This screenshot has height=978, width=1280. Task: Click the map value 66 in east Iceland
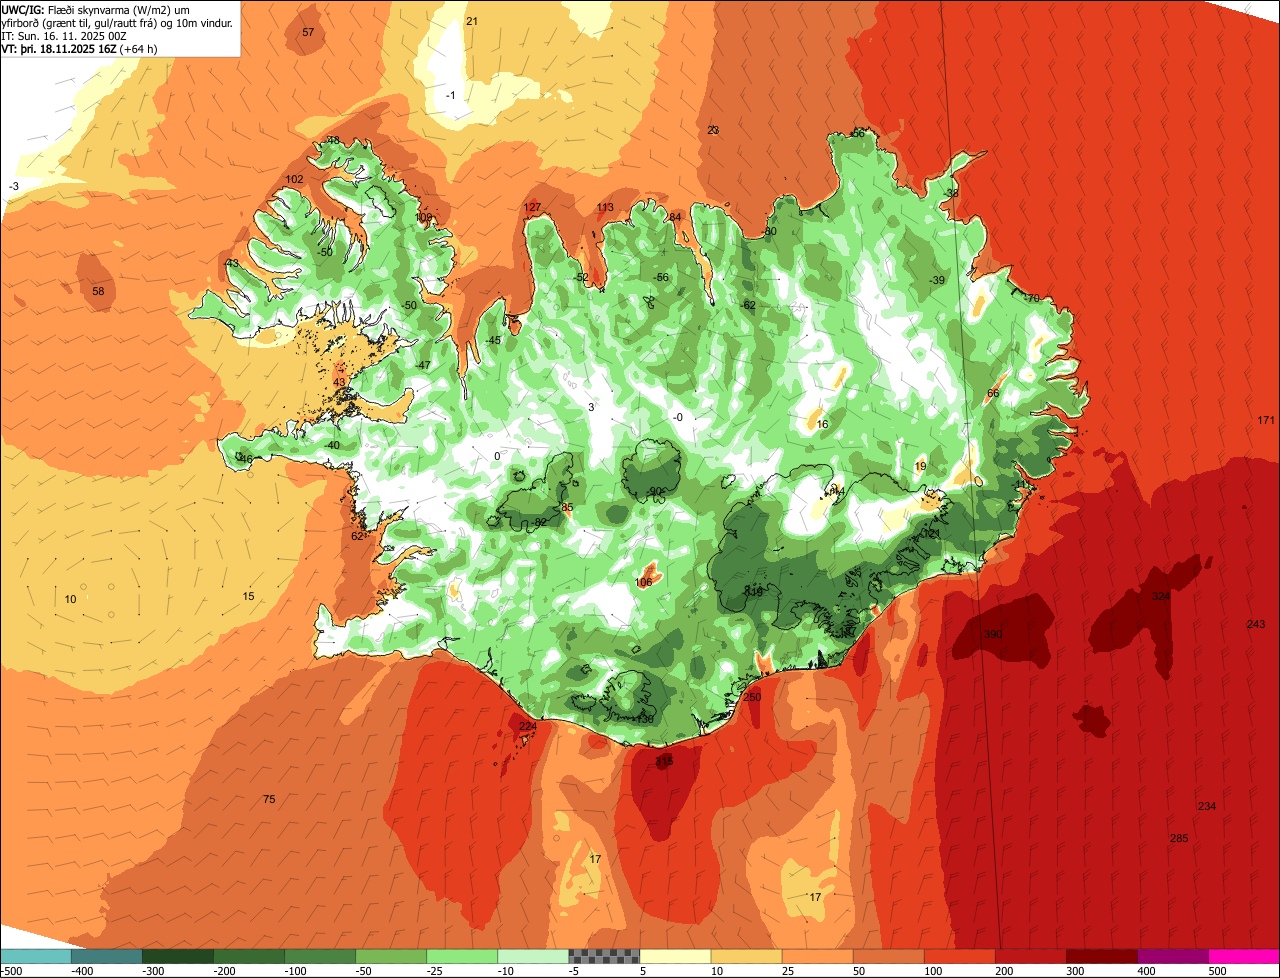point(993,393)
